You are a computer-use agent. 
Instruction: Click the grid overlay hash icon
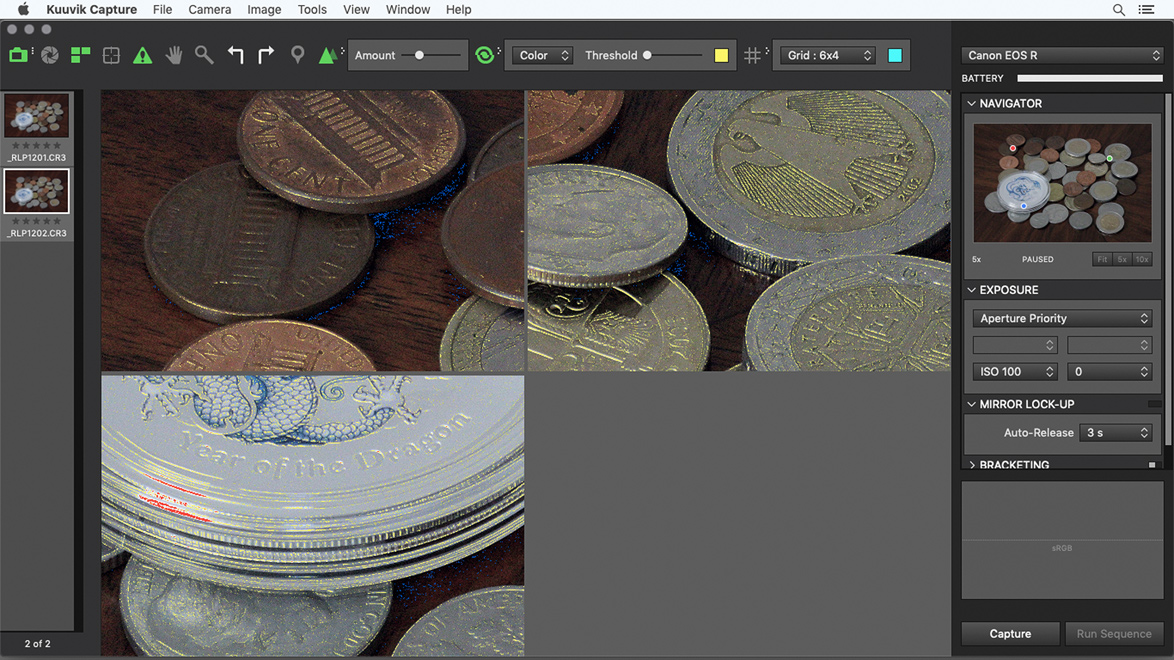tap(752, 55)
